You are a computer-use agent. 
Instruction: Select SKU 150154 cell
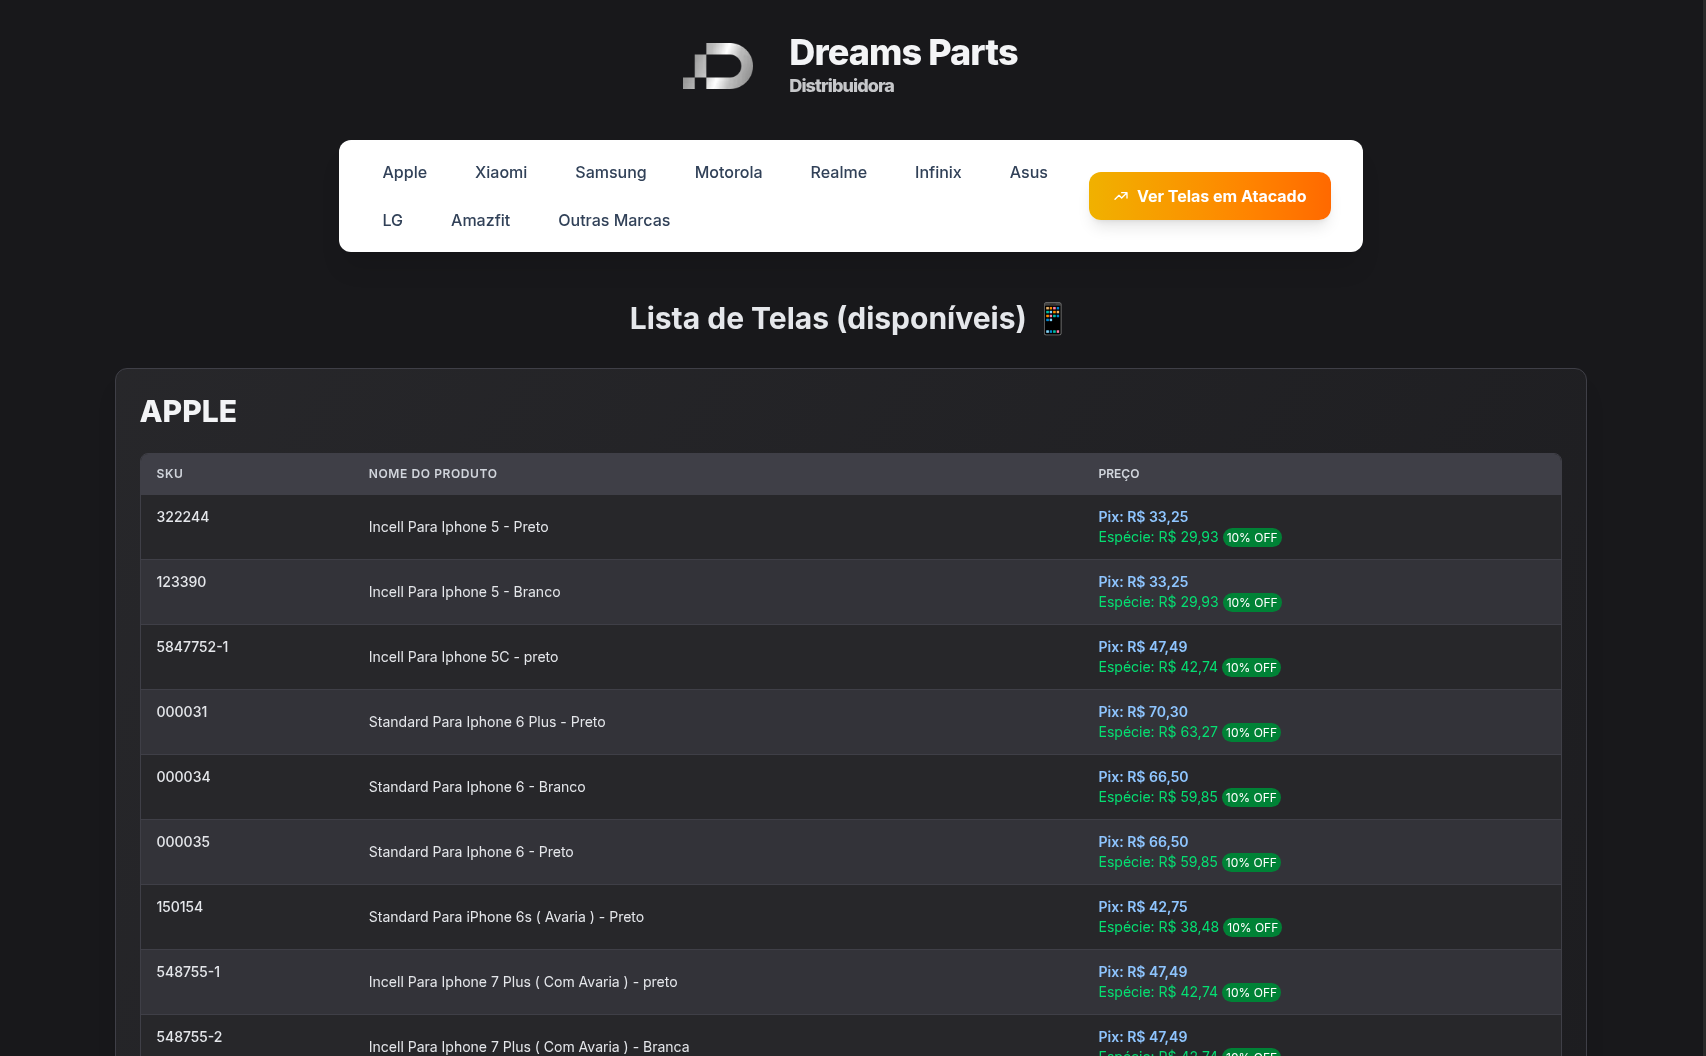pyautogui.click(x=180, y=907)
